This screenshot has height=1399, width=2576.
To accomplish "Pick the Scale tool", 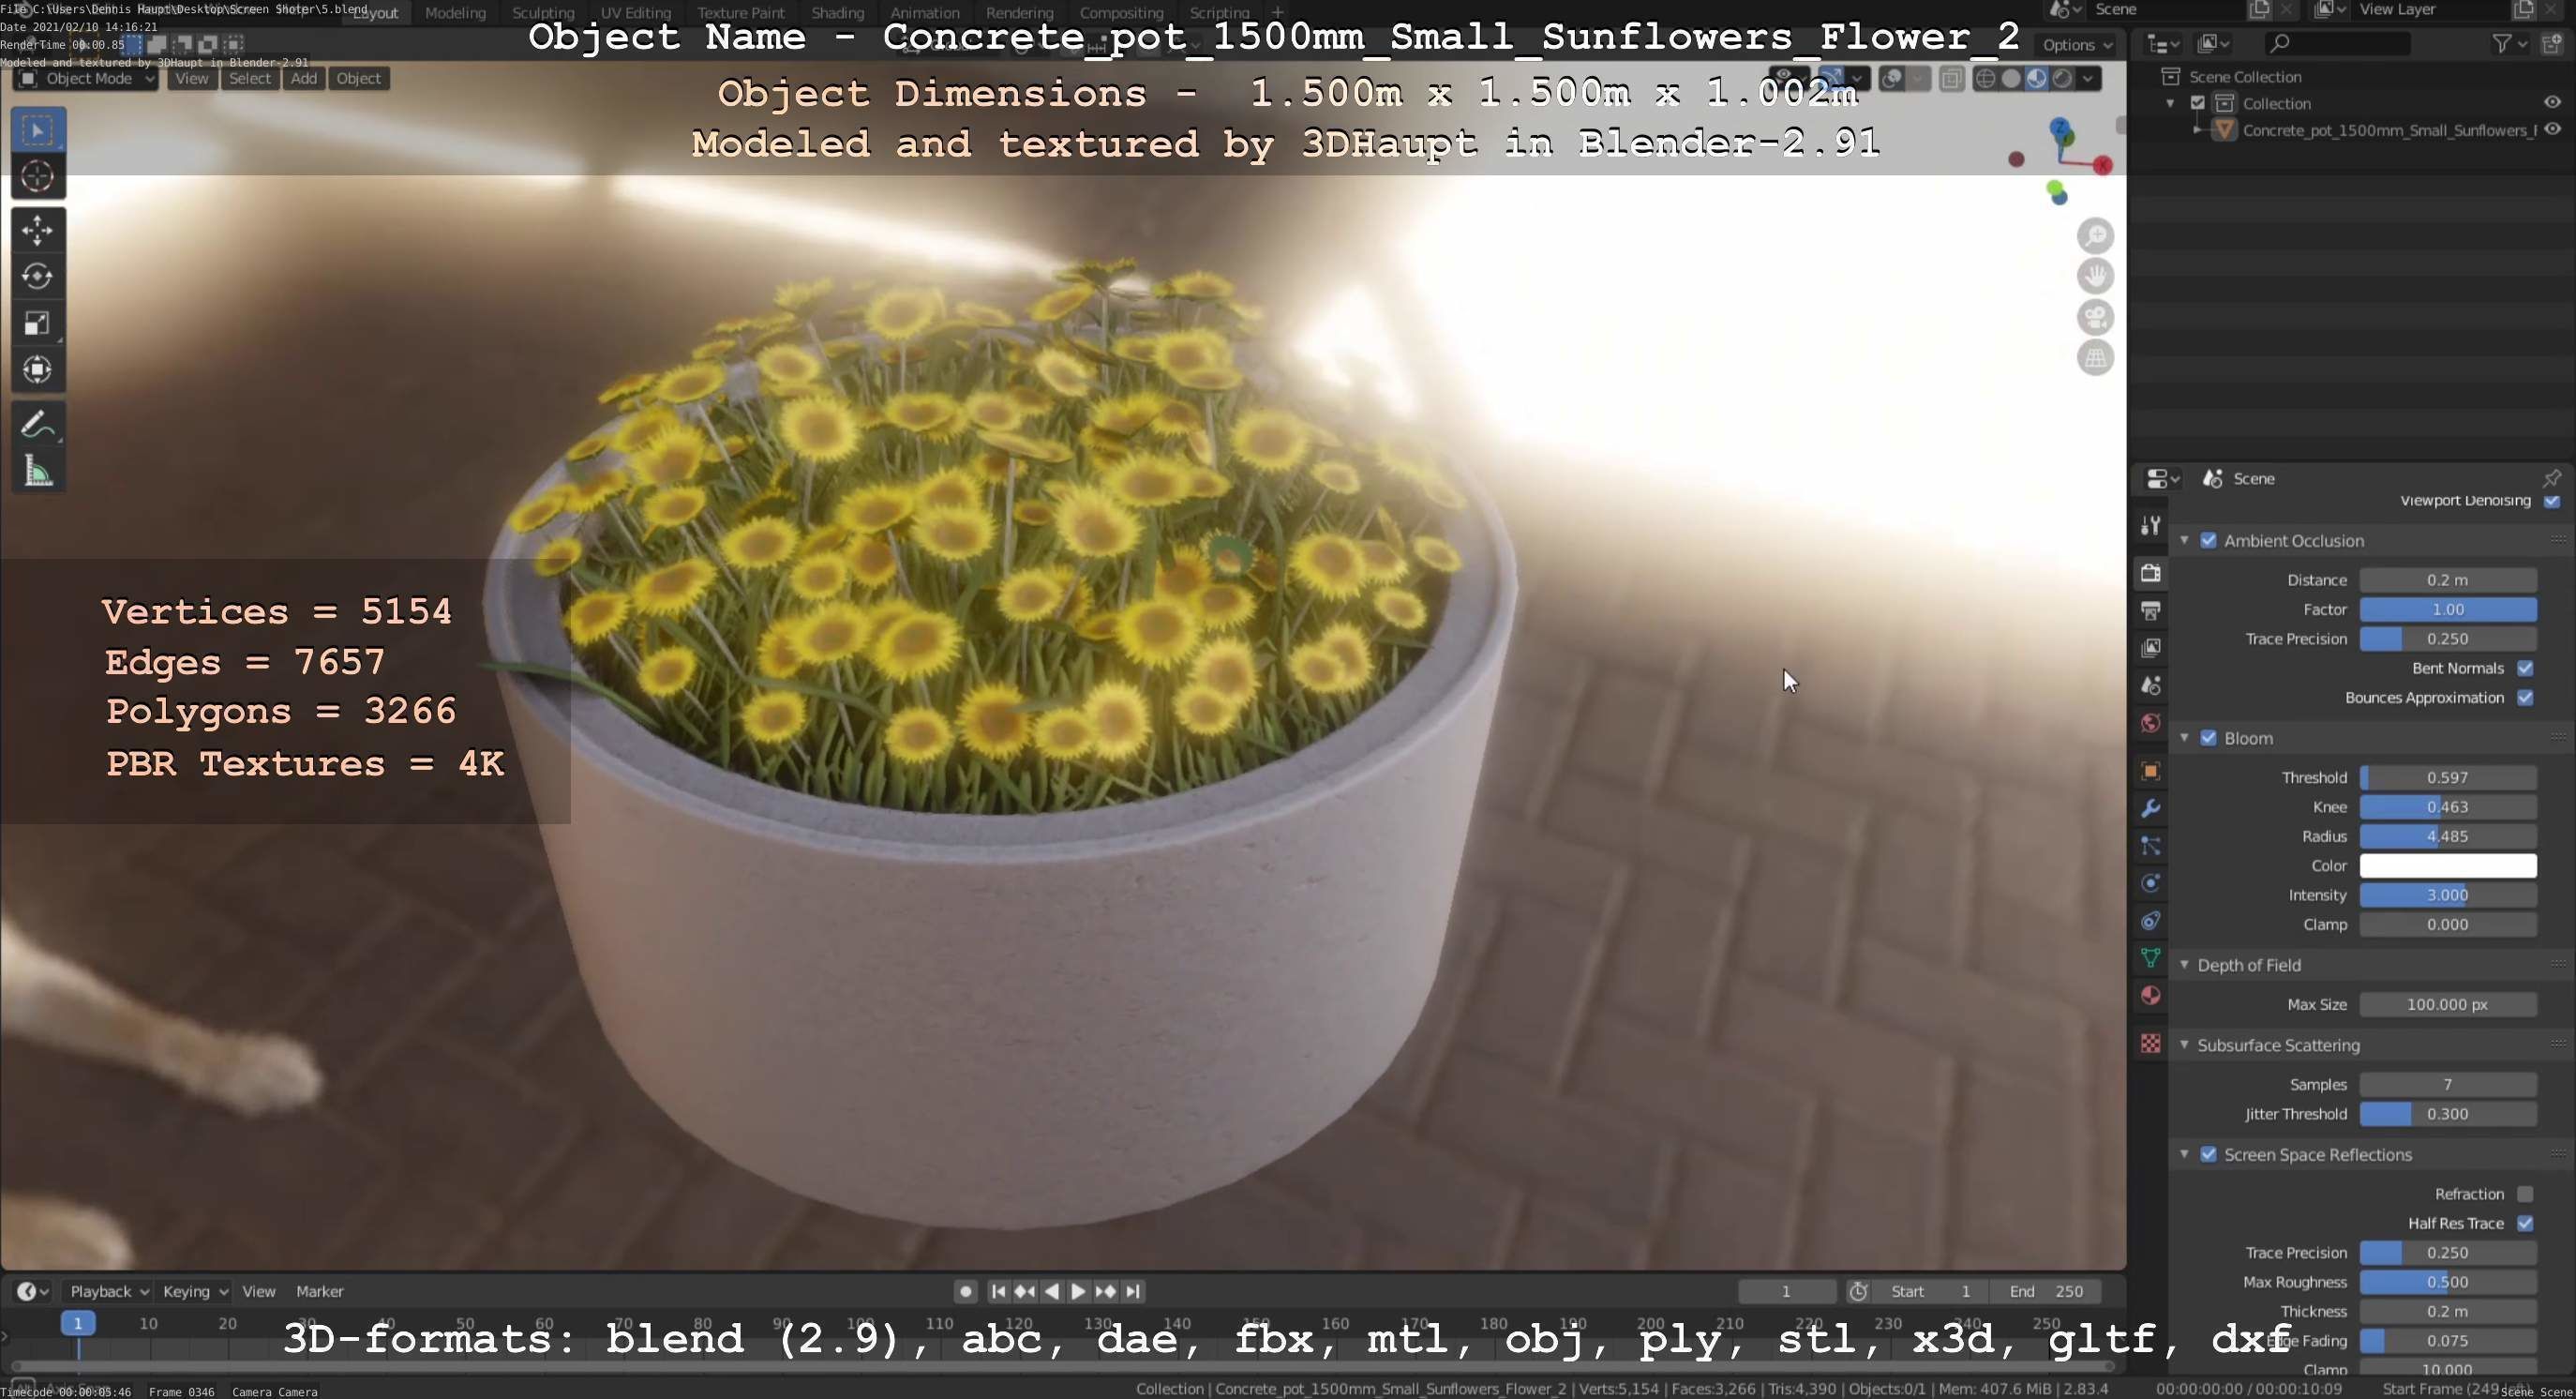I will click(x=37, y=323).
